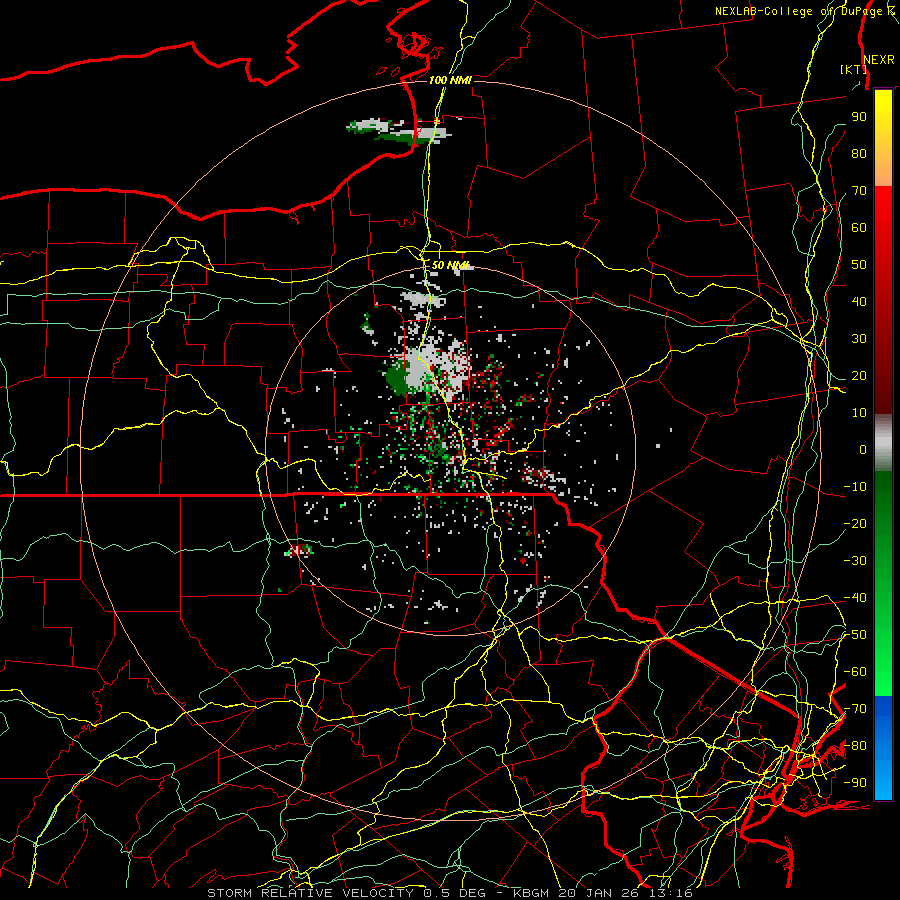Click the "NEXR" label at top right
This screenshot has height=900, width=900.
coord(879,60)
